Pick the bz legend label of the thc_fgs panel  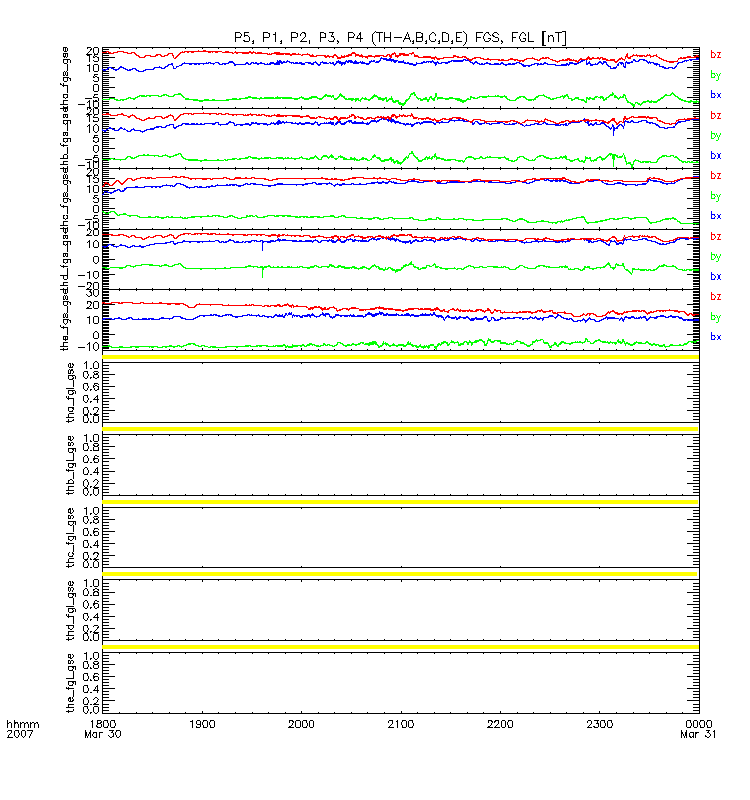point(715,176)
